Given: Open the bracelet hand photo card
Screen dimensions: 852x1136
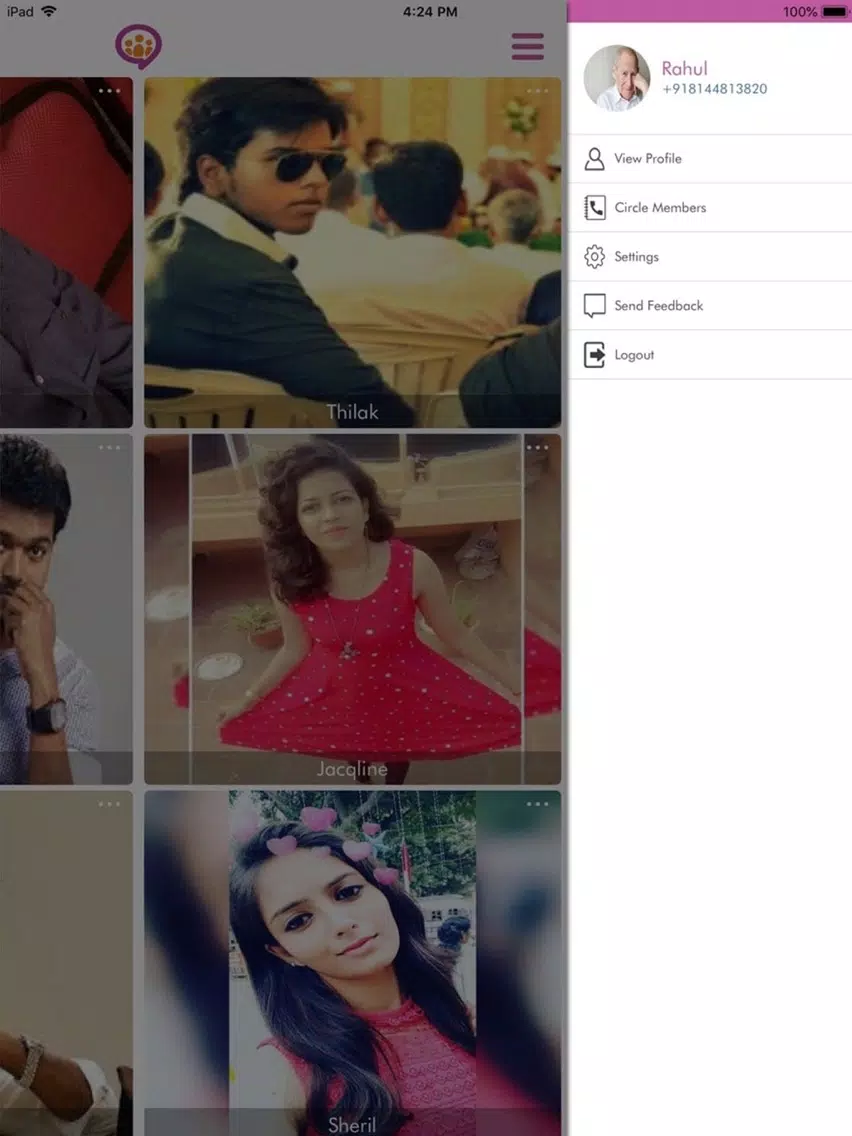Looking at the screenshot, I should (66, 964).
